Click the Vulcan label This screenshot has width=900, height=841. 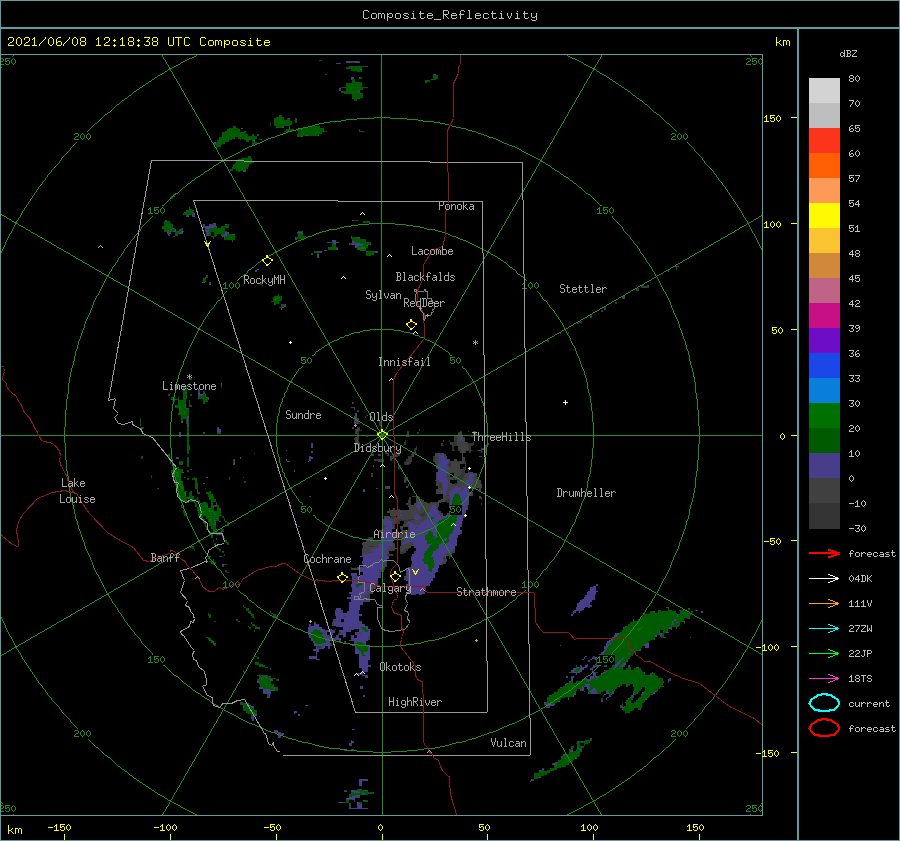[509, 743]
